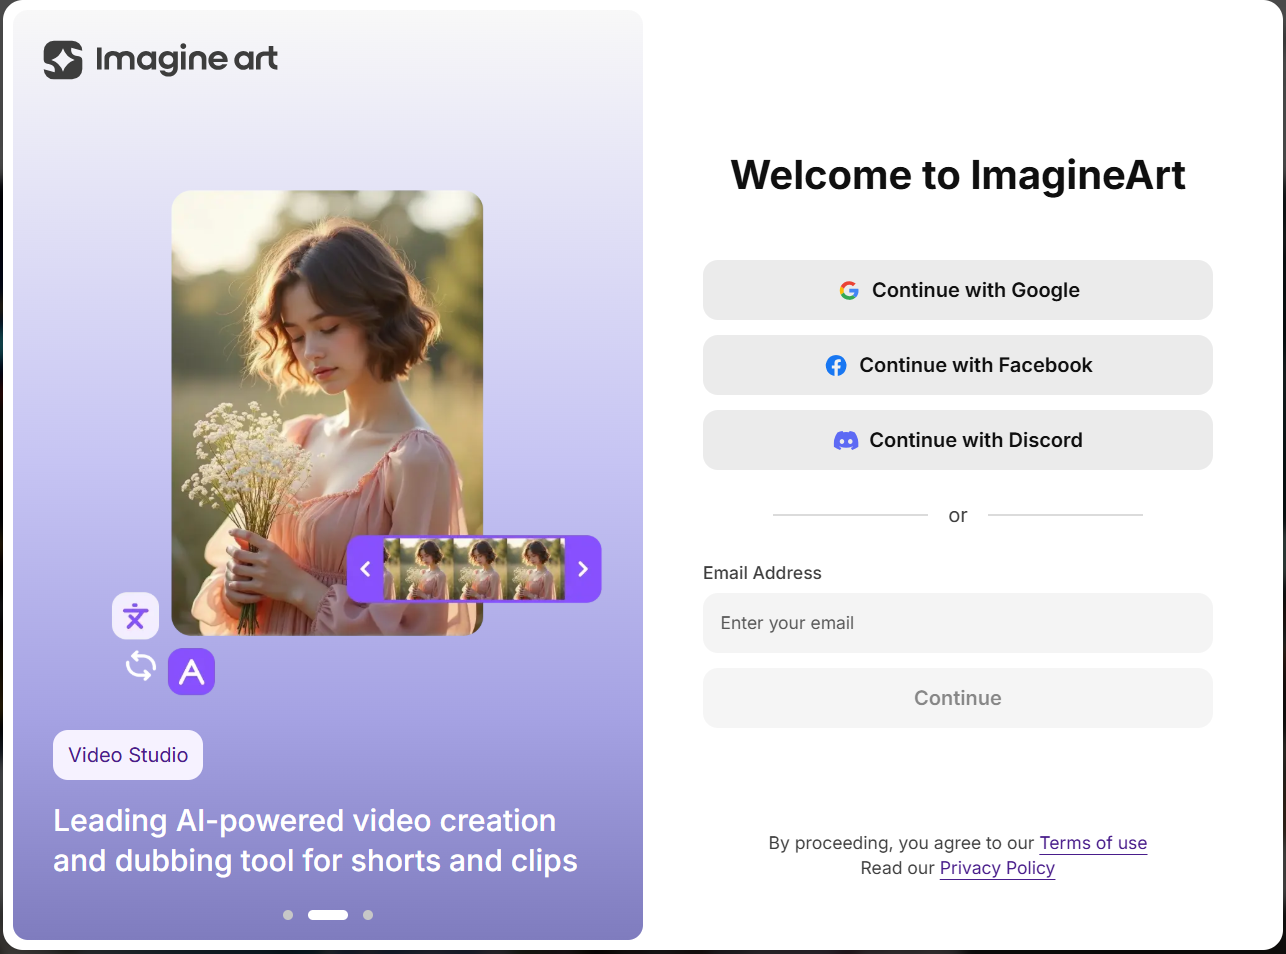Switch to the first carousel slide dot
Screen dimensions: 1286x954
pos(288,915)
